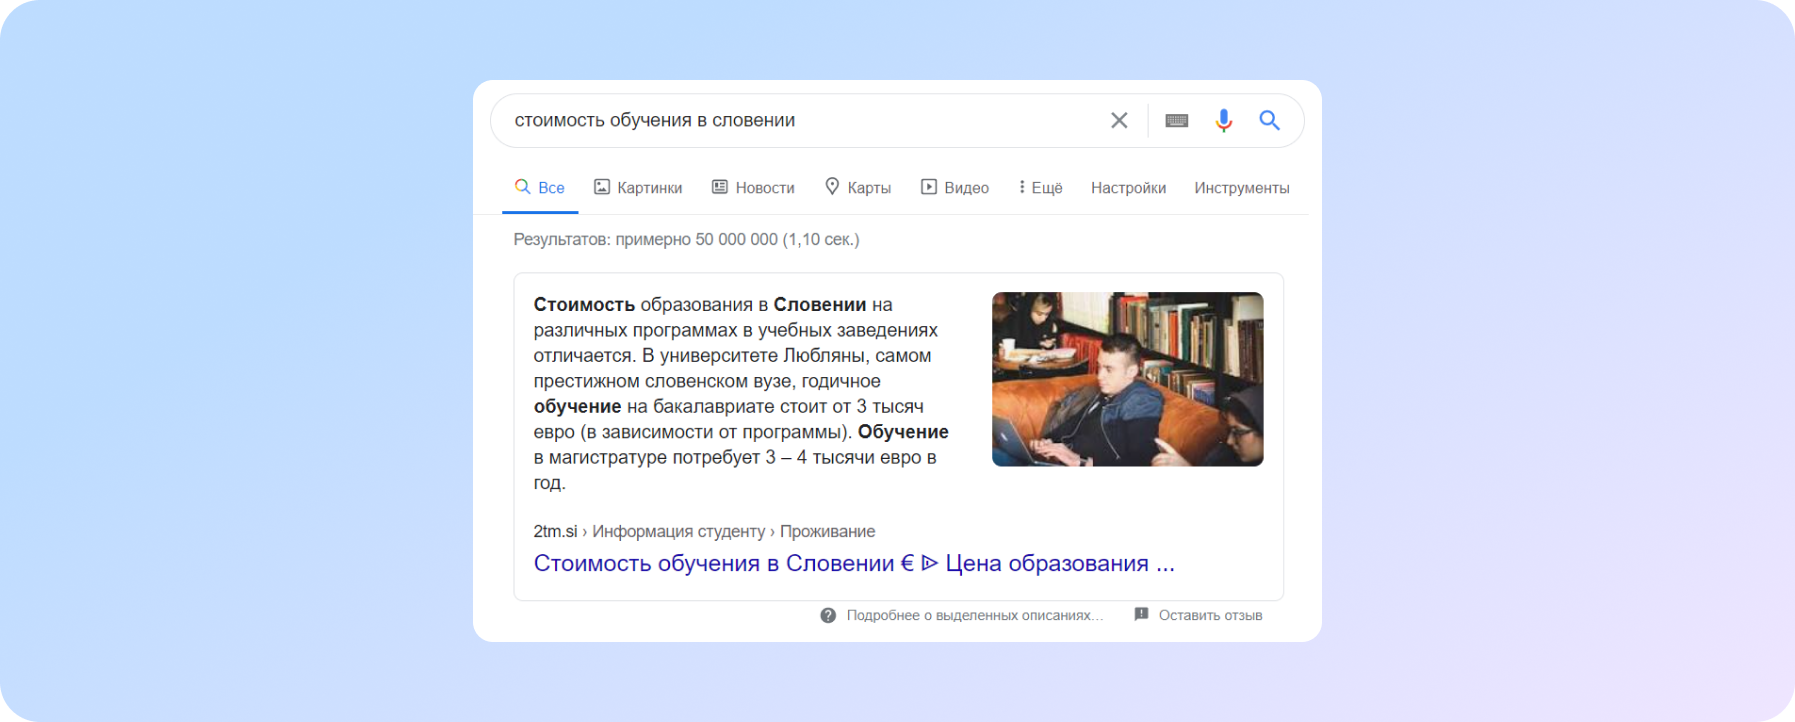Click the featured snippet description paragraph
This screenshot has height=722, width=1795.
click(741, 393)
